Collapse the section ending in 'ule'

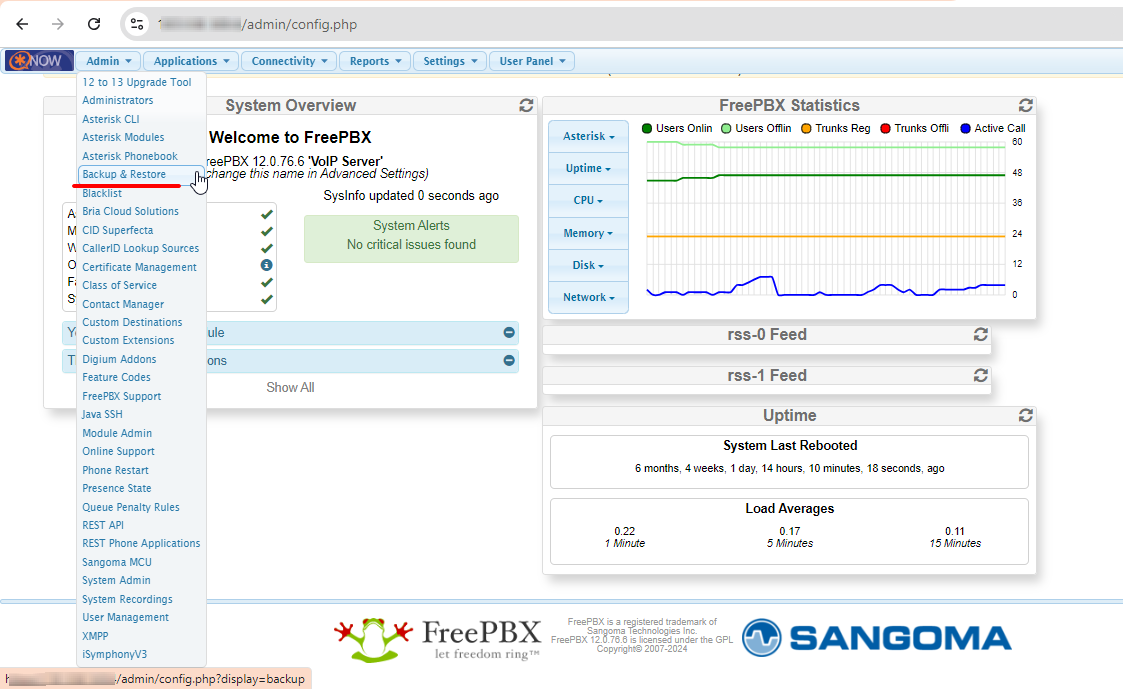[509, 332]
